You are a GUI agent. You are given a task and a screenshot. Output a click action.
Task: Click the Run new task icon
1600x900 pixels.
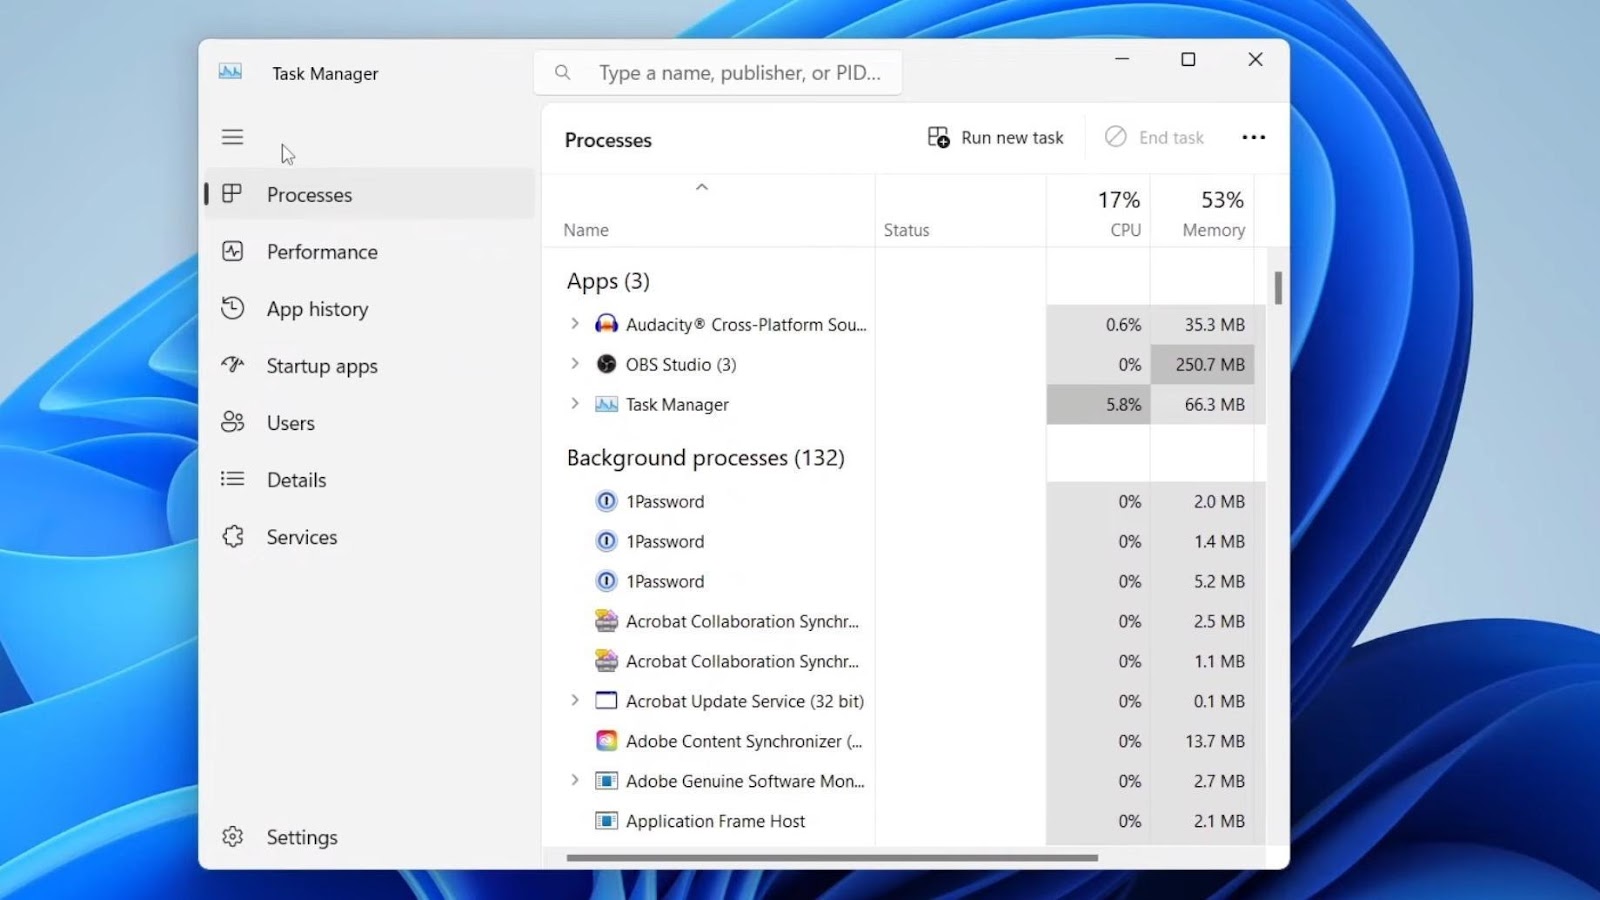coord(938,137)
